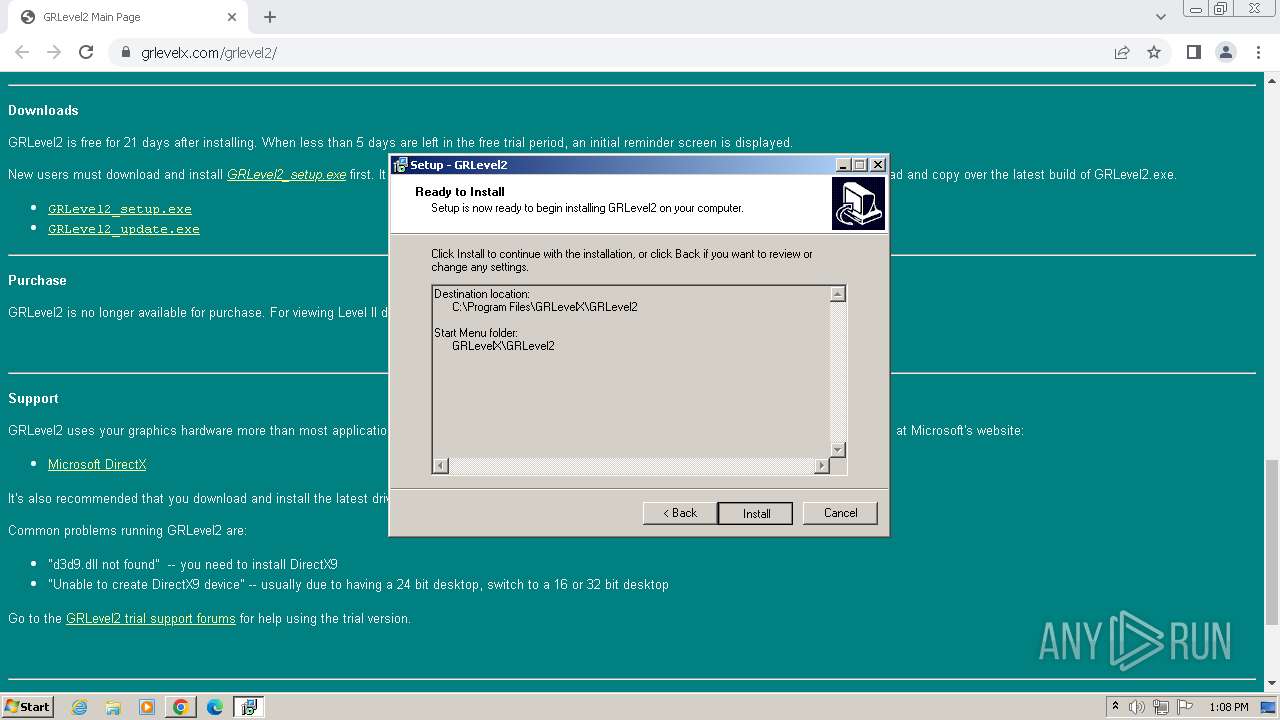1280x720 pixels.
Task: Switch to Chrome in the taskbar
Action: click(x=181, y=707)
